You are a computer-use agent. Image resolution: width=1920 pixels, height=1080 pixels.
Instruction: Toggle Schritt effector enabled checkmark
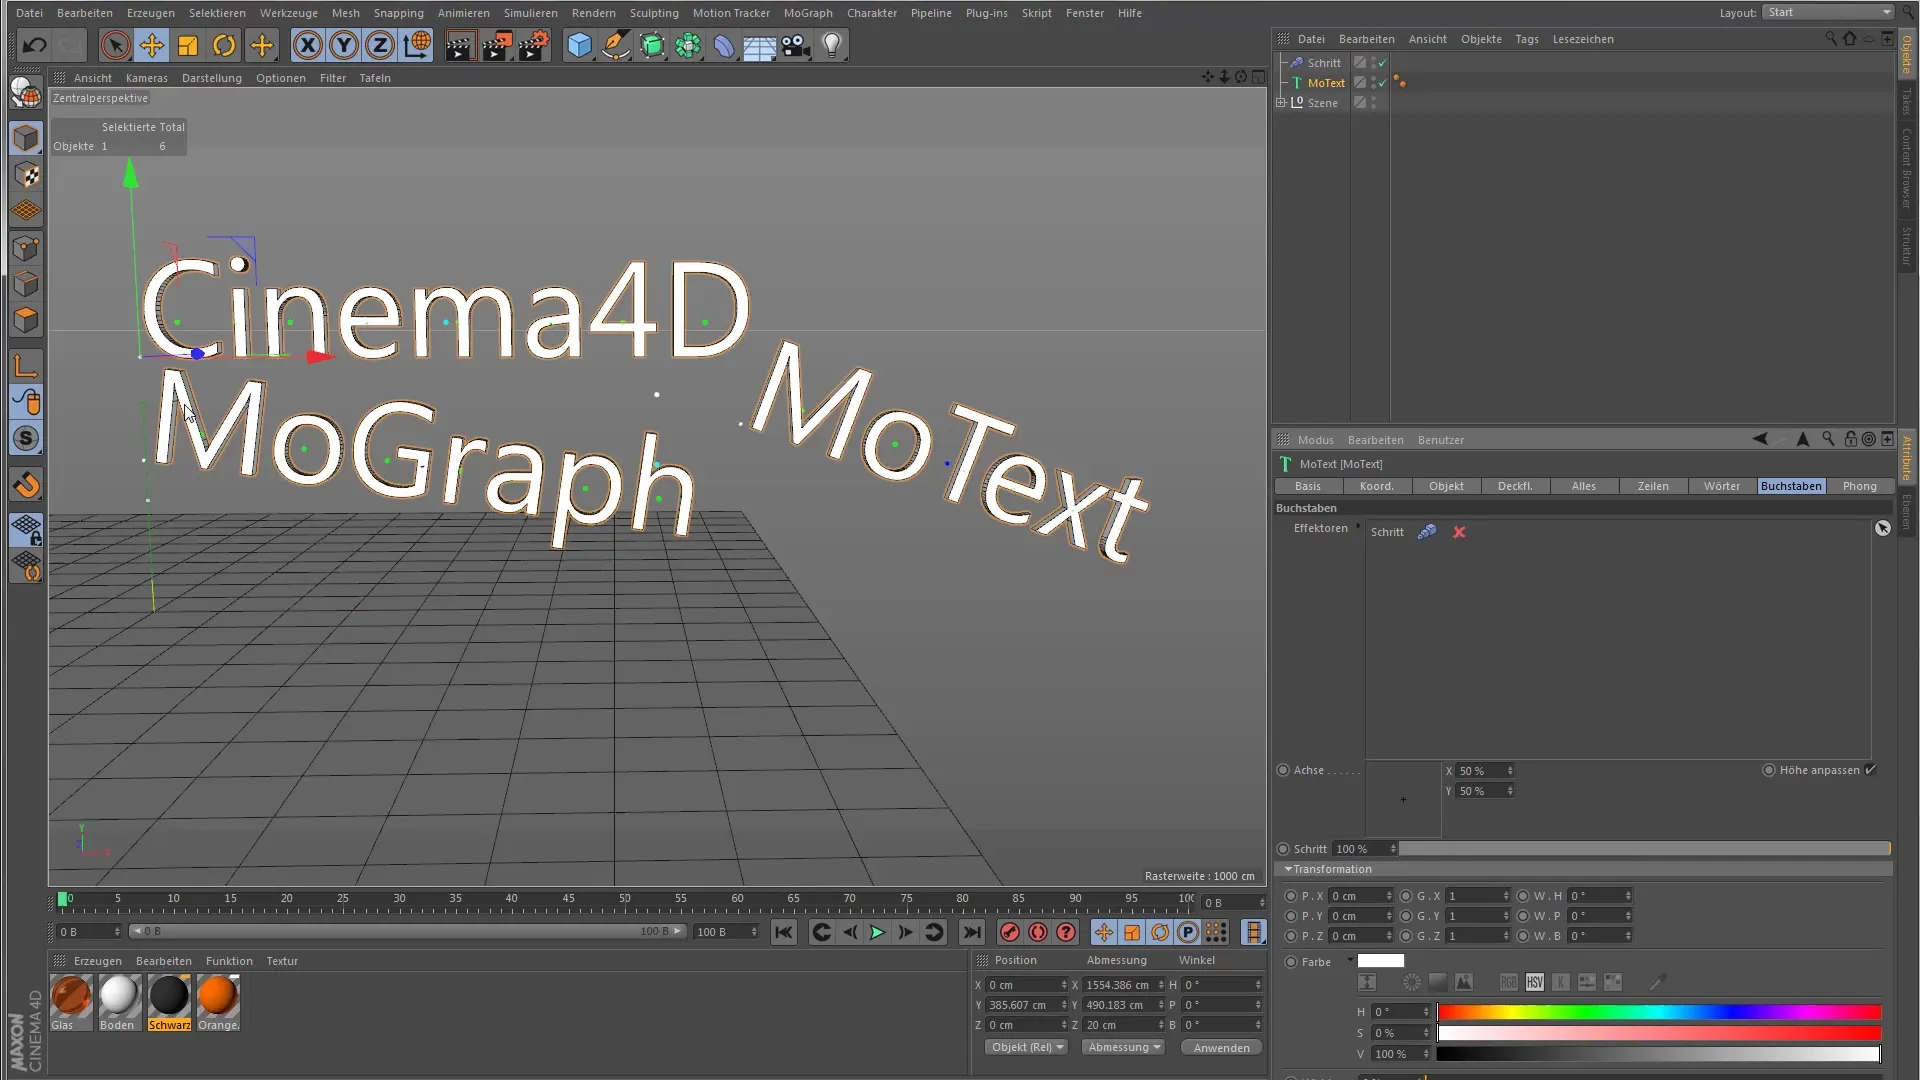[1383, 62]
